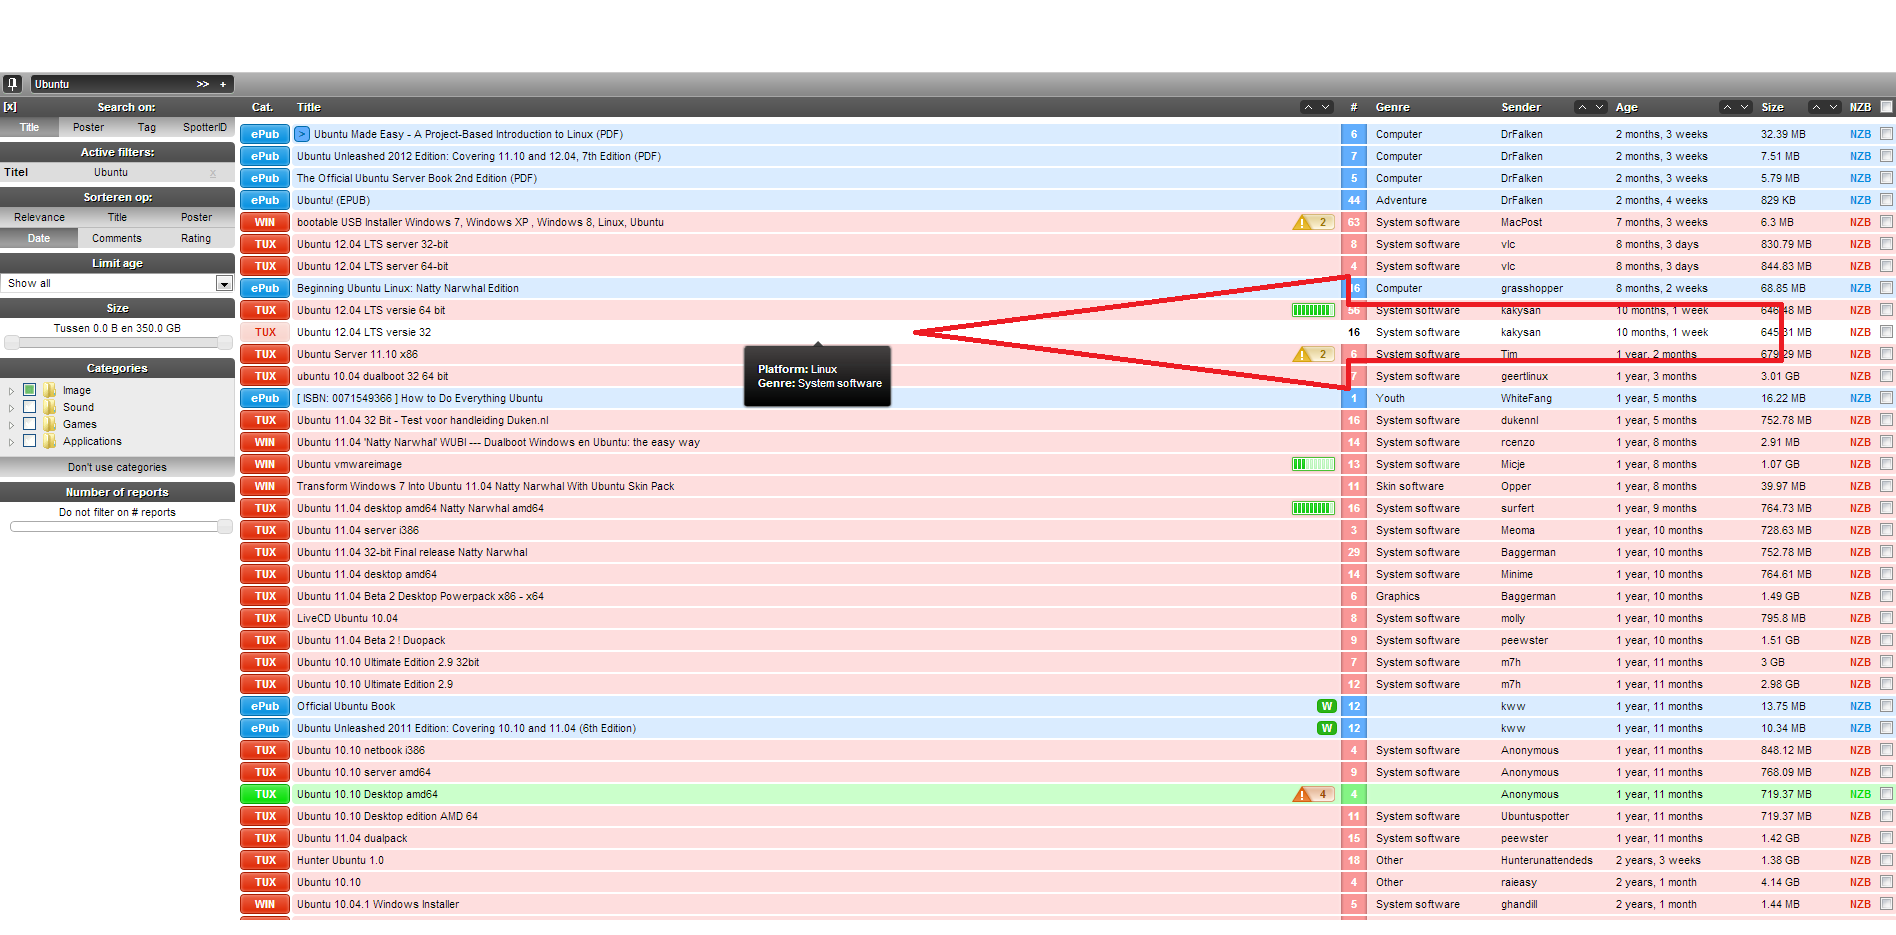1896x935 pixels.
Task: Check the box for Hunter Ubuntu 1.0 row
Action: pyautogui.click(x=1886, y=860)
